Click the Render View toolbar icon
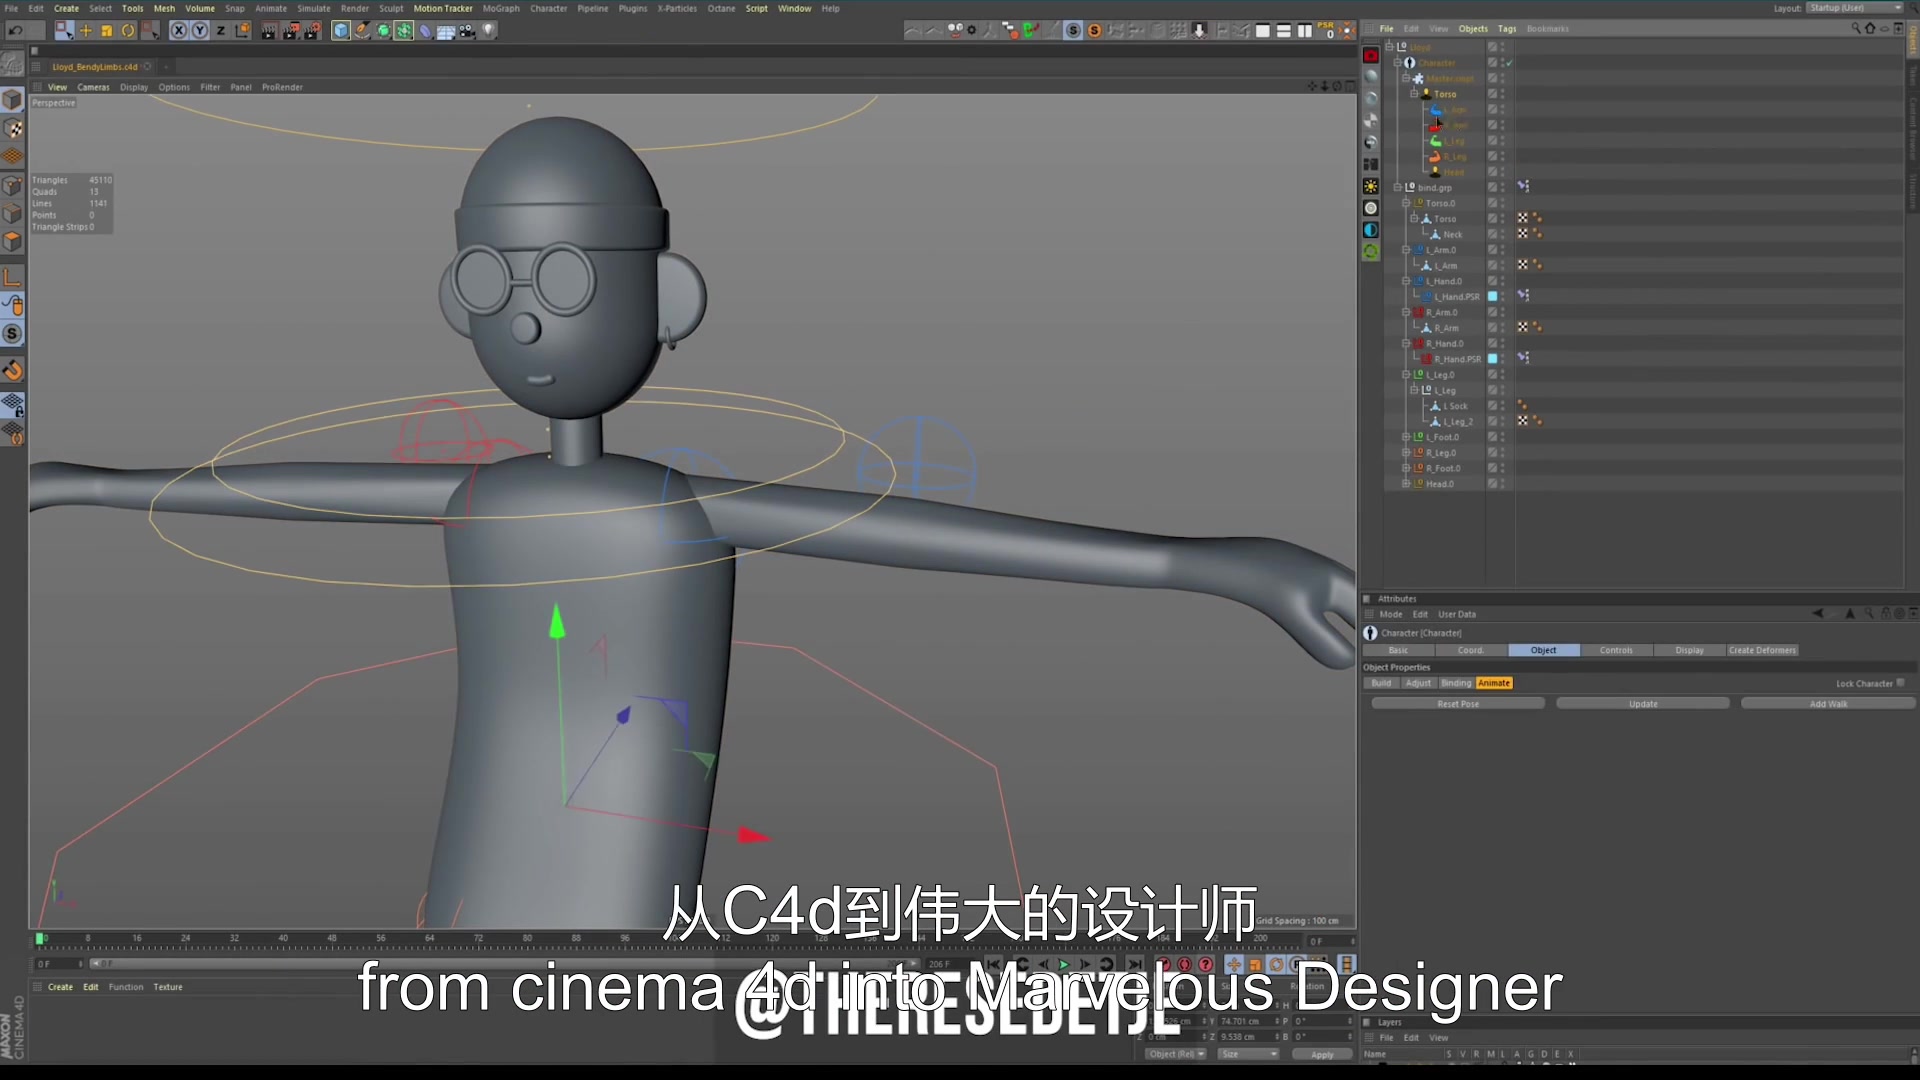This screenshot has width=1920, height=1080. [x=268, y=30]
